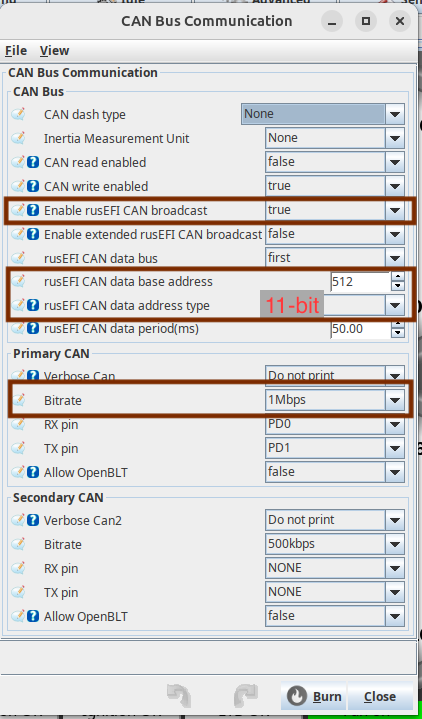Open Enable rusEFI CAN broadcast dropdown
The width and height of the screenshot is (422, 719).
click(x=335, y=210)
